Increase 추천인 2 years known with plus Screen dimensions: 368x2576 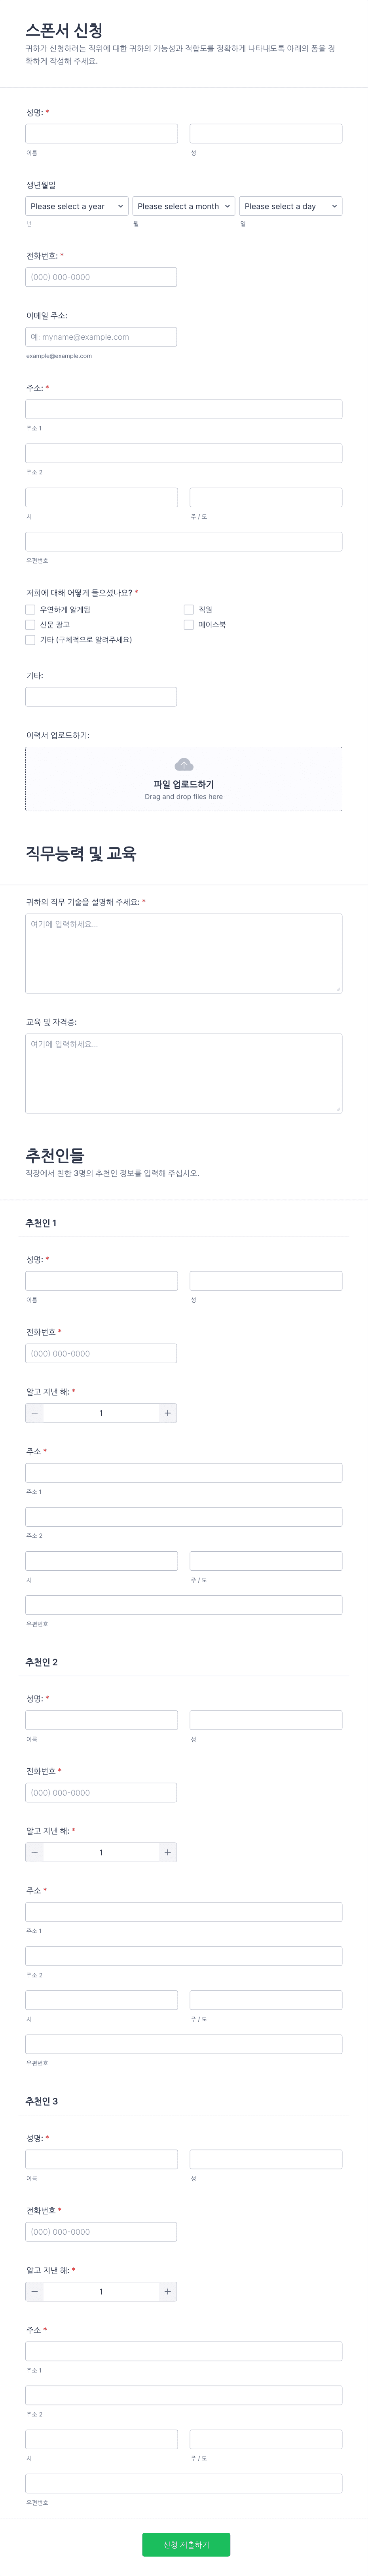[x=167, y=1852]
